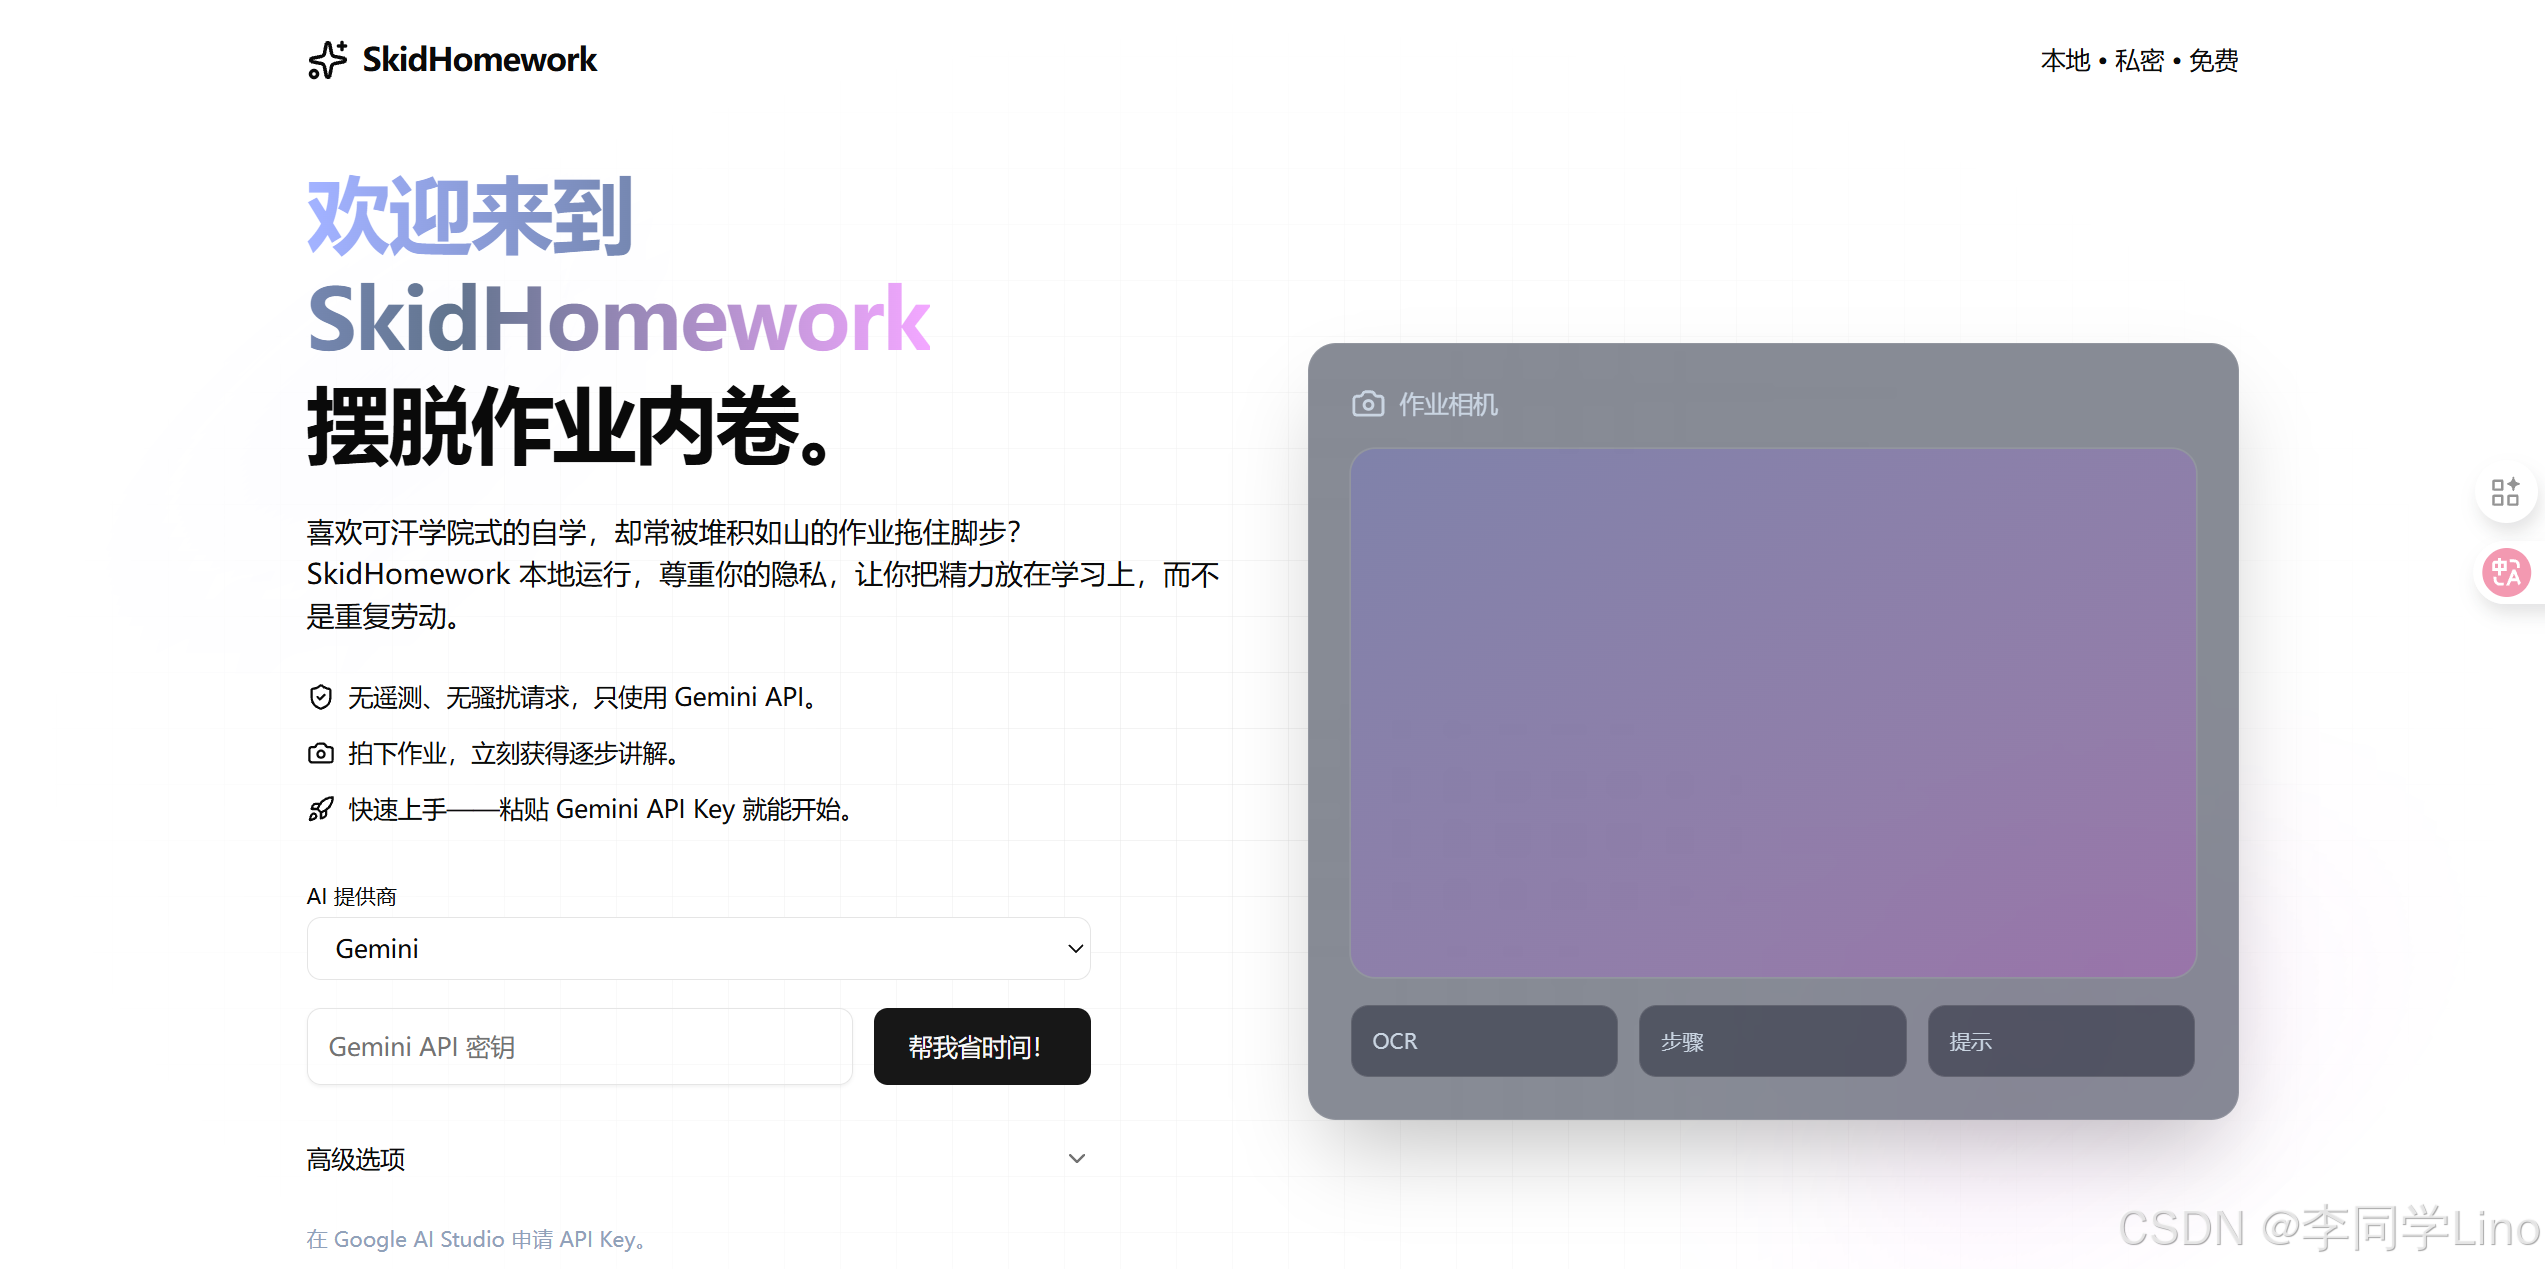Screen dimensions: 2545x1269
Task: Click the 作业相机 panel title
Action: [1447, 404]
